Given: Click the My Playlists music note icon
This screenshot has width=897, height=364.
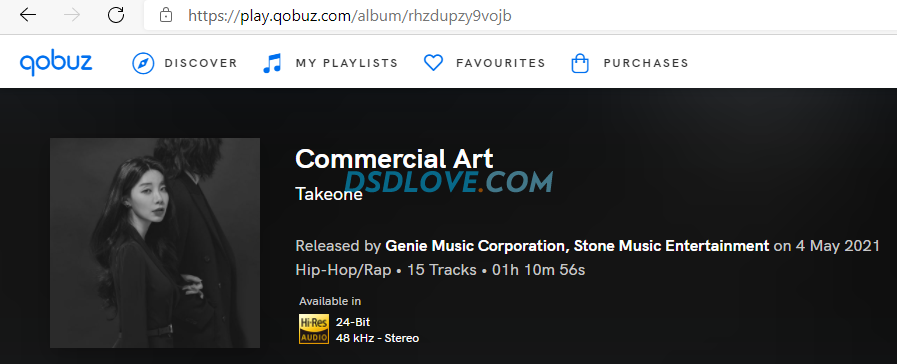Looking at the screenshot, I should click(272, 63).
